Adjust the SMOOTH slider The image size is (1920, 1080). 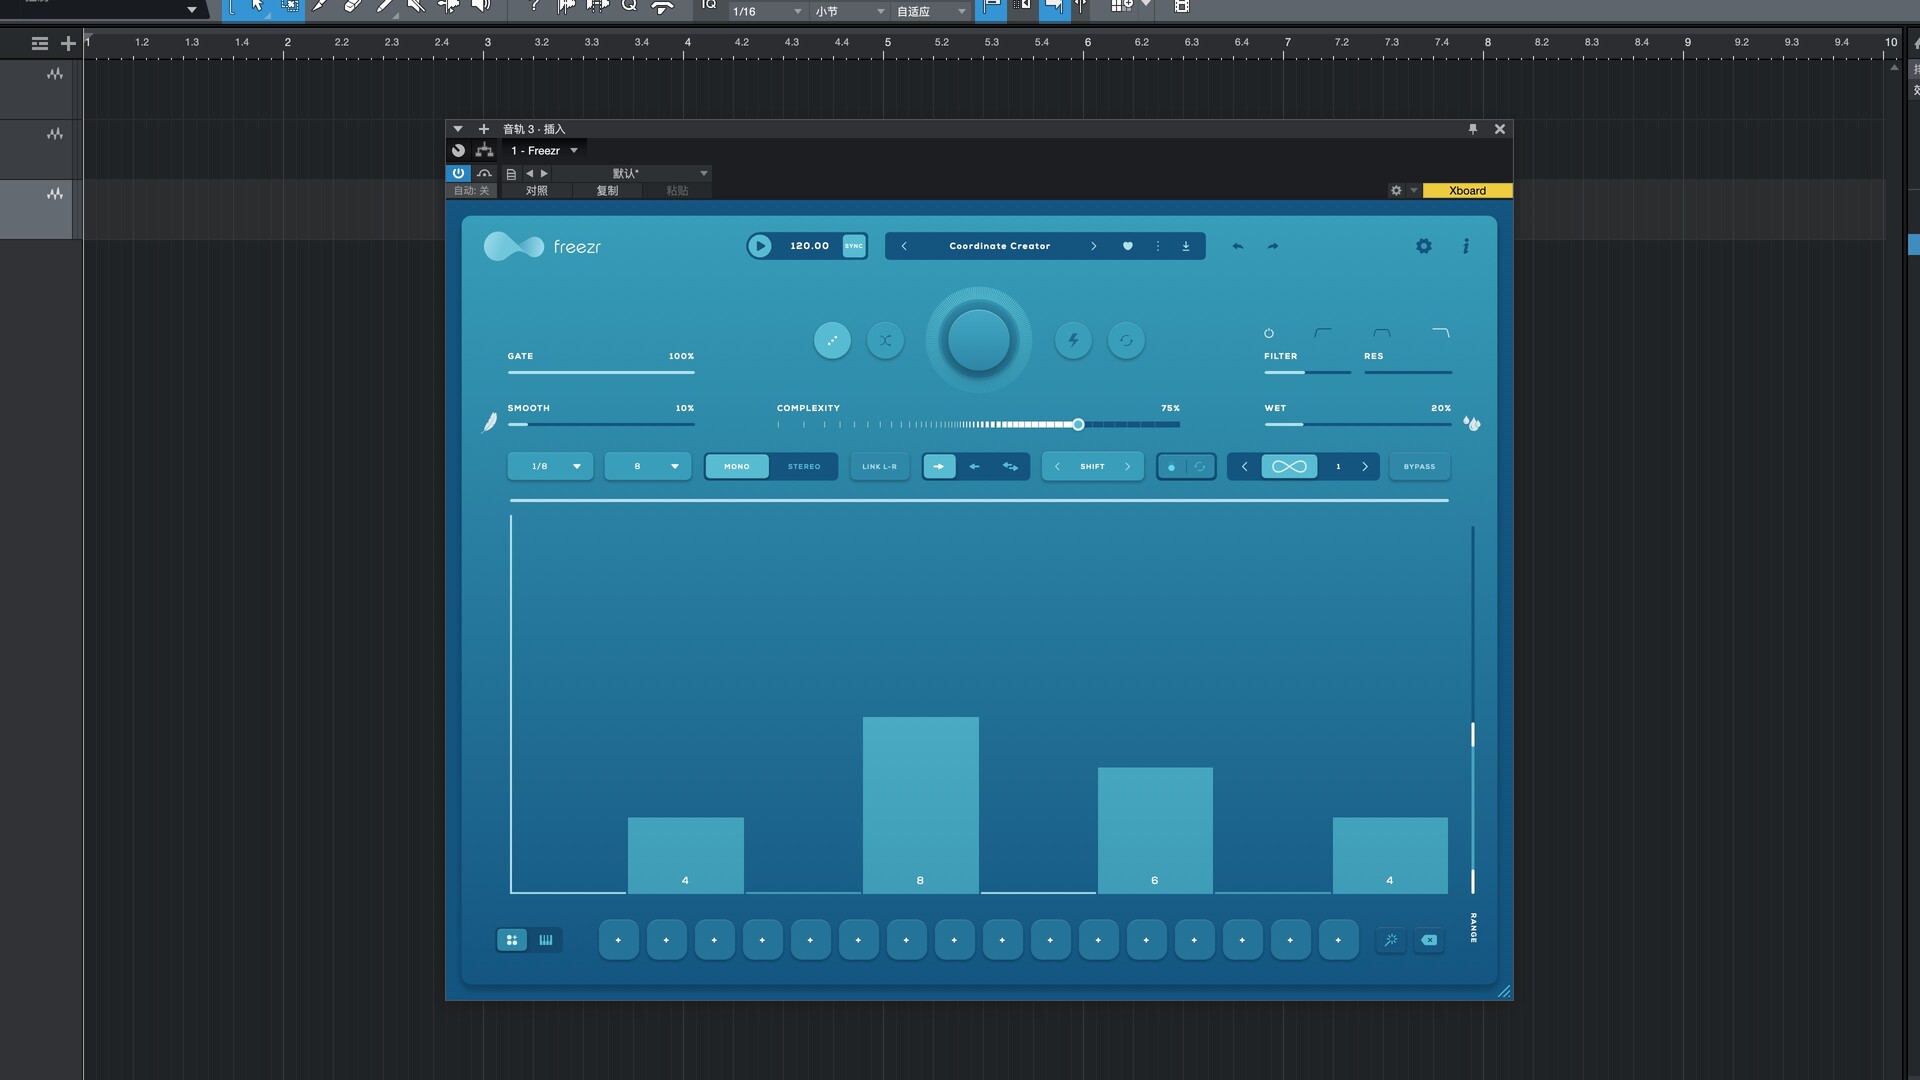point(601,424)
